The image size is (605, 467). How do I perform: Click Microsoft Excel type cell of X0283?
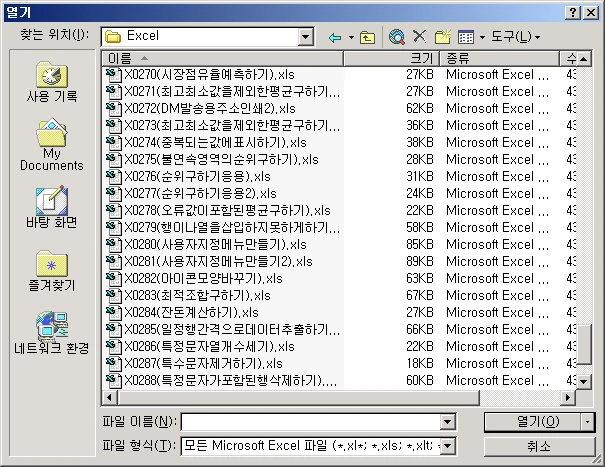point(497,295)
